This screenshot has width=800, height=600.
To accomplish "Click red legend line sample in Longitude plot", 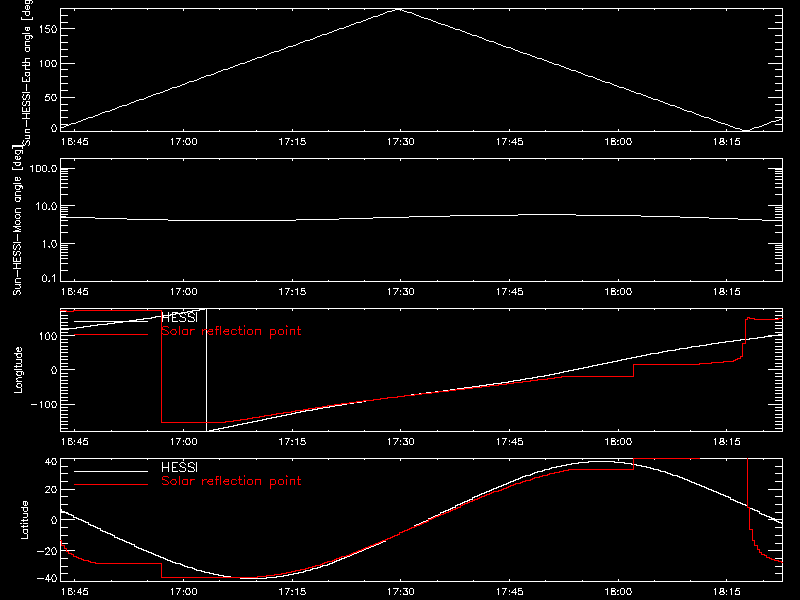I will point(111,335).
